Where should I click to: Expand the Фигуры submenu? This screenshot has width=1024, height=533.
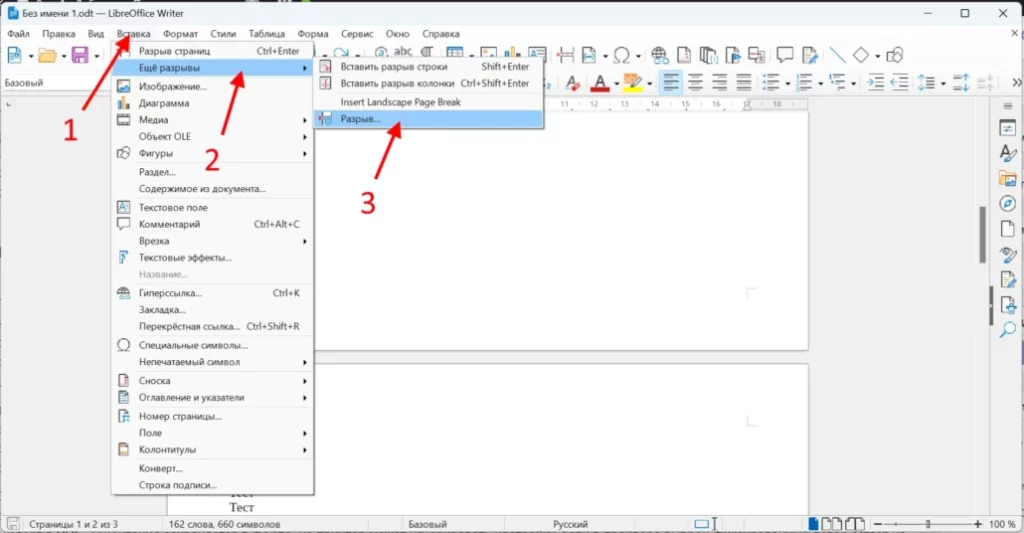click(213, 153)
